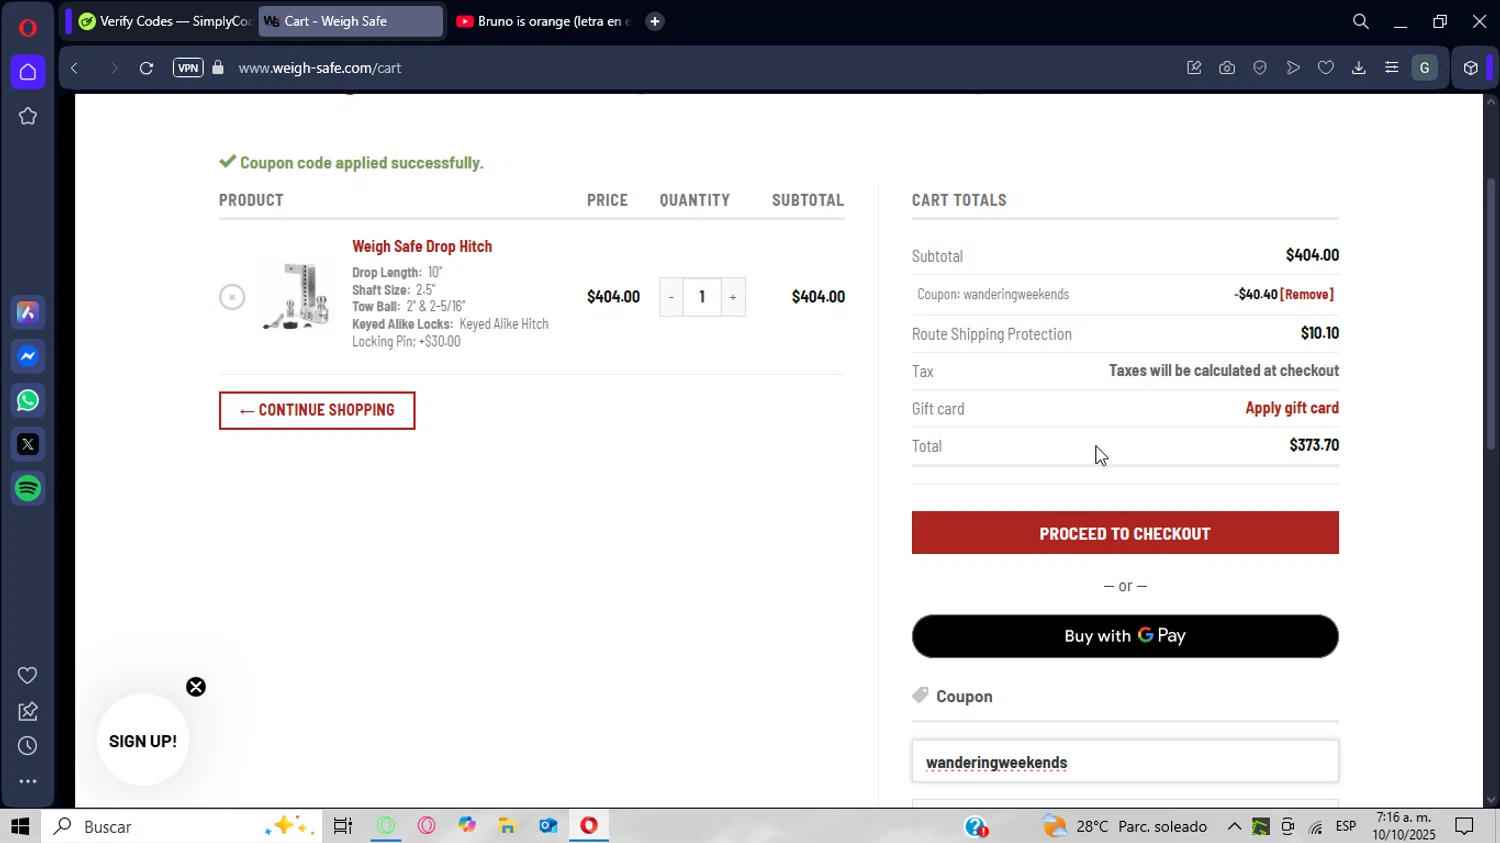
Task: Close the Sign Up popup bubble
Action: click(196, 687)
